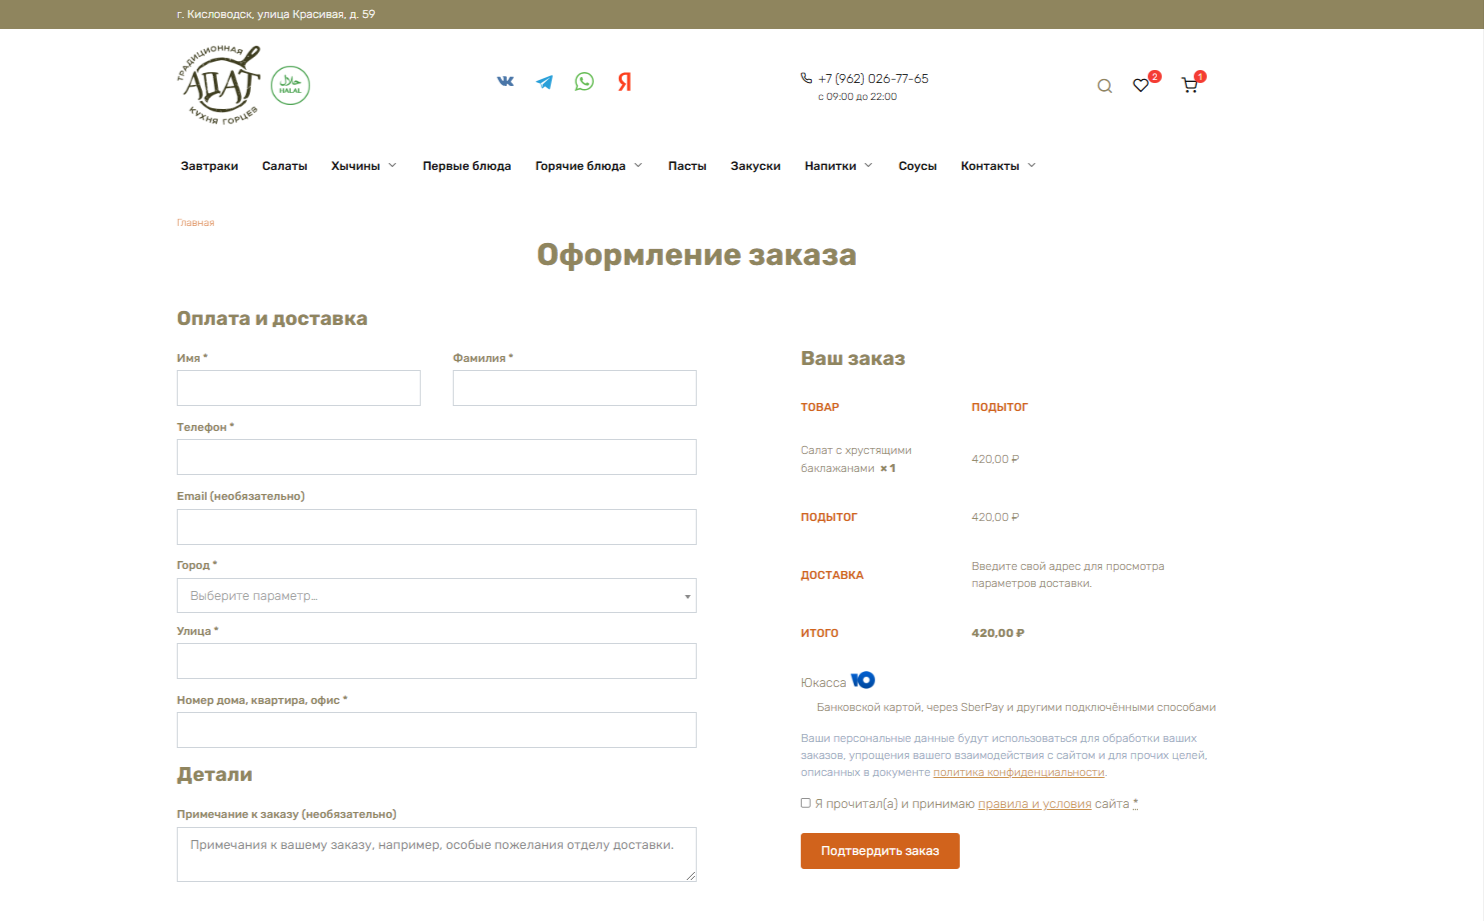Open the политика конфиденциальности link
The width and height of the screenshot is (1484, 921).
click(1018, 772)
